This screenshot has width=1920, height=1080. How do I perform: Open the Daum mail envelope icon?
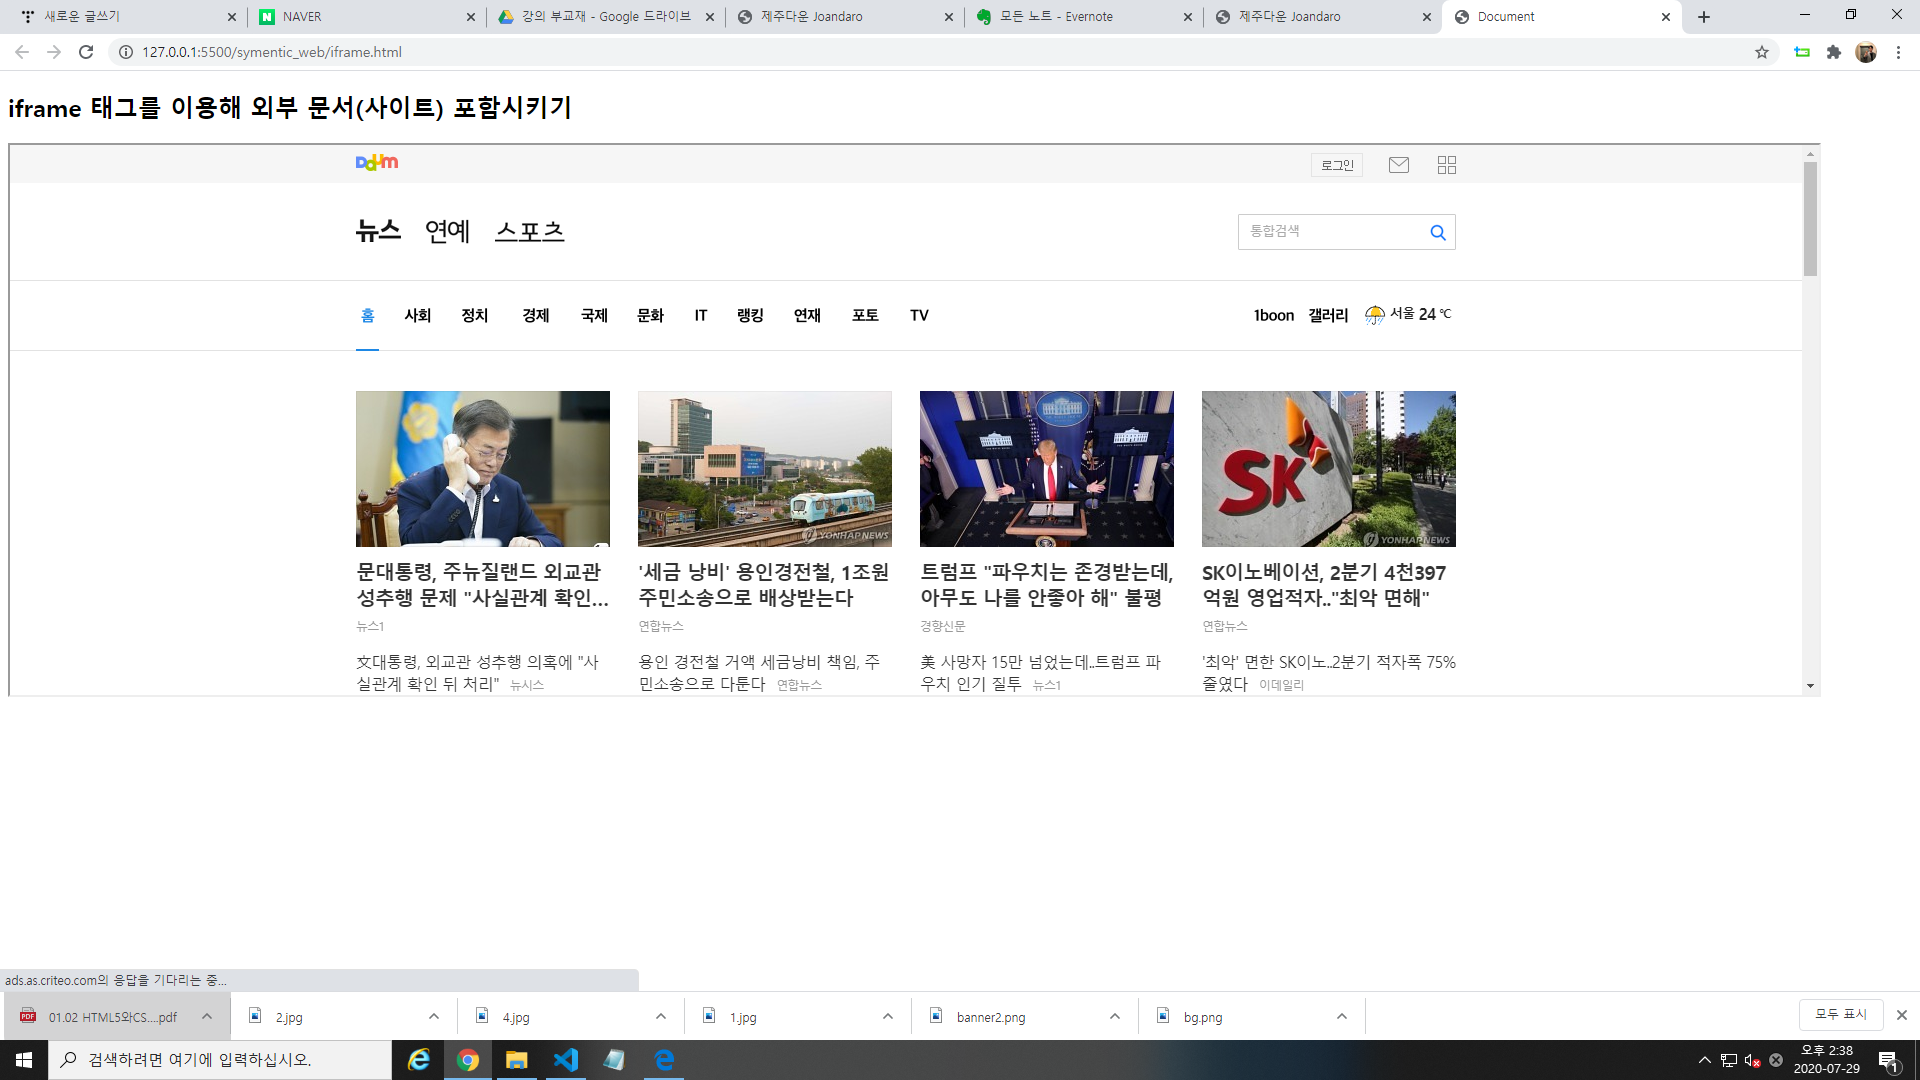coord(1398,165)
